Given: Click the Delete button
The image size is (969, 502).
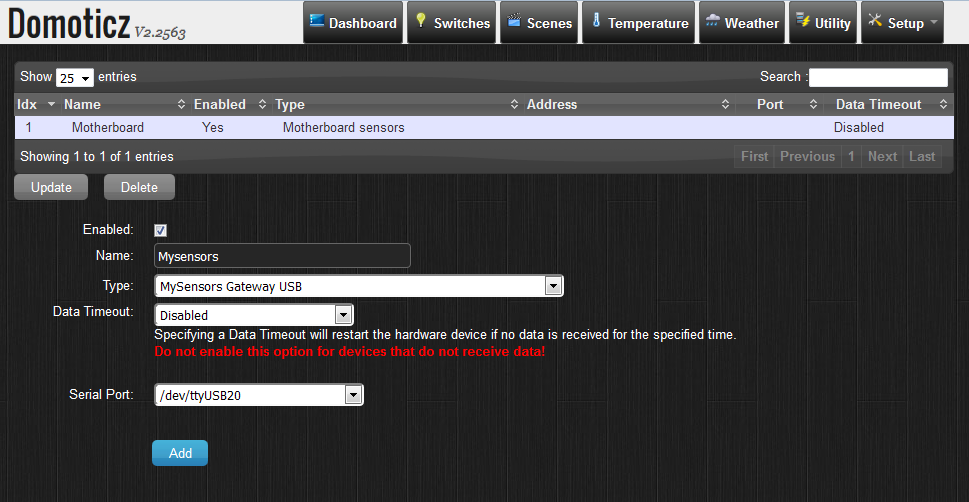Looking at the screenshot, I should [x=139, y=187].
